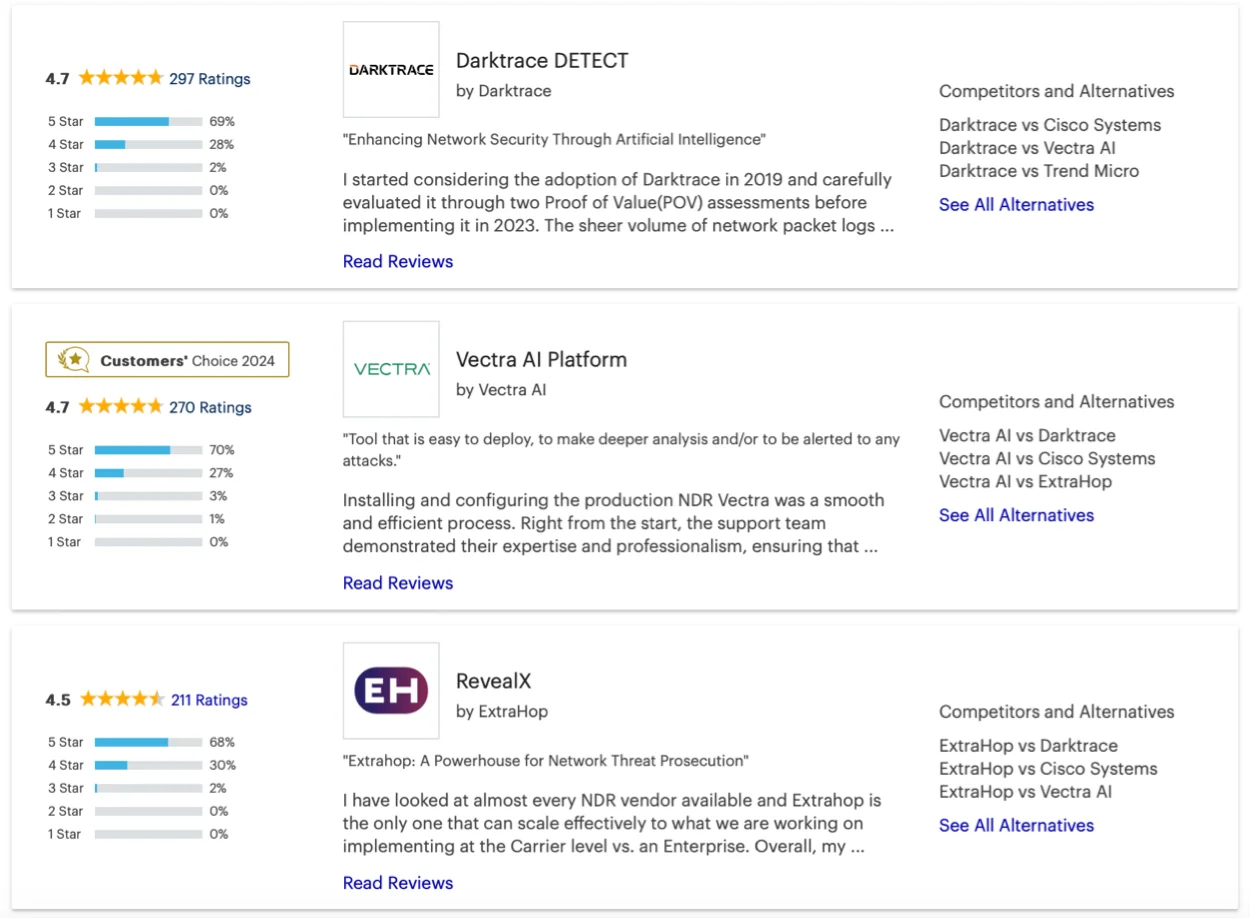
Task: Click the star rating icons for RevealX
Action: (122, 700)
